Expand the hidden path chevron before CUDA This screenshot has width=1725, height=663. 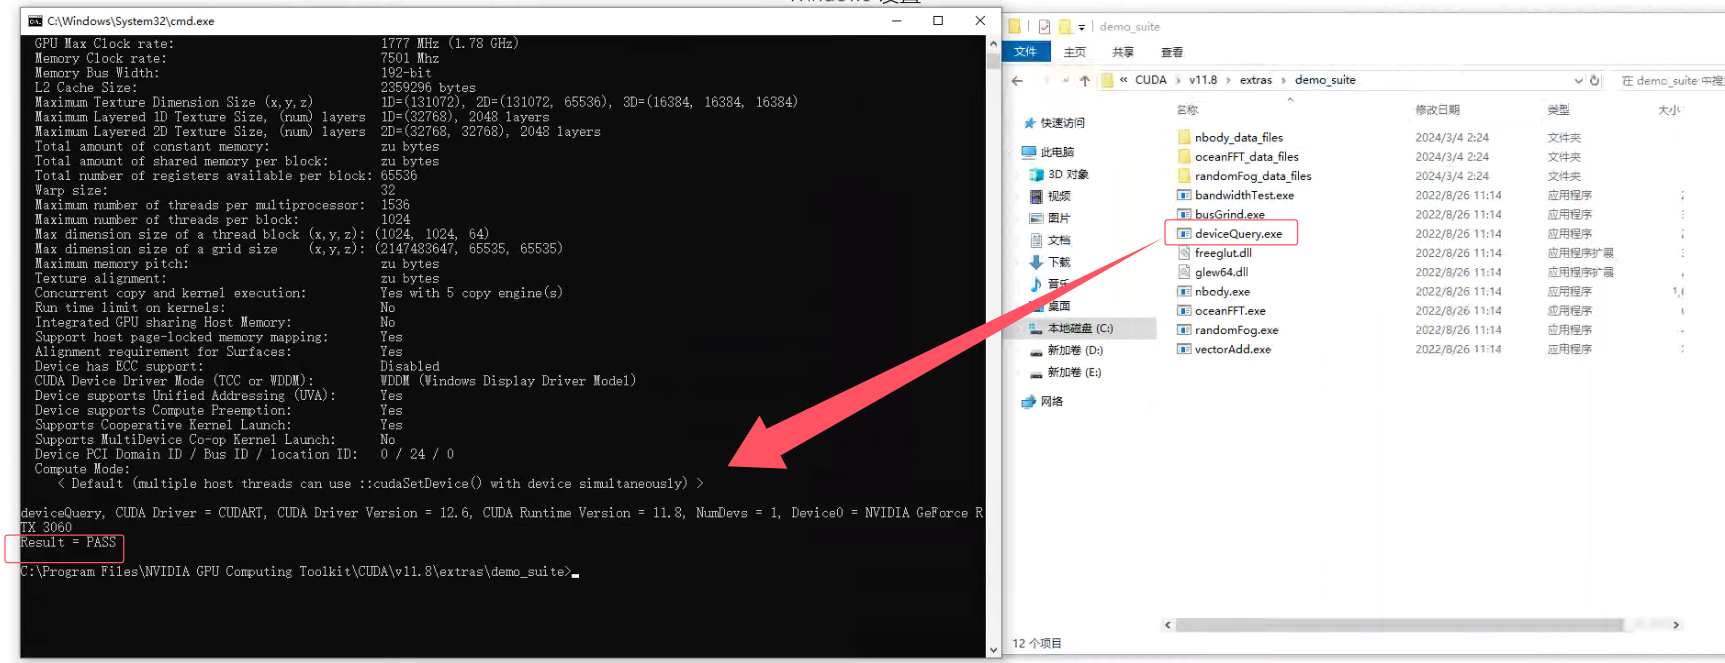1124,80
